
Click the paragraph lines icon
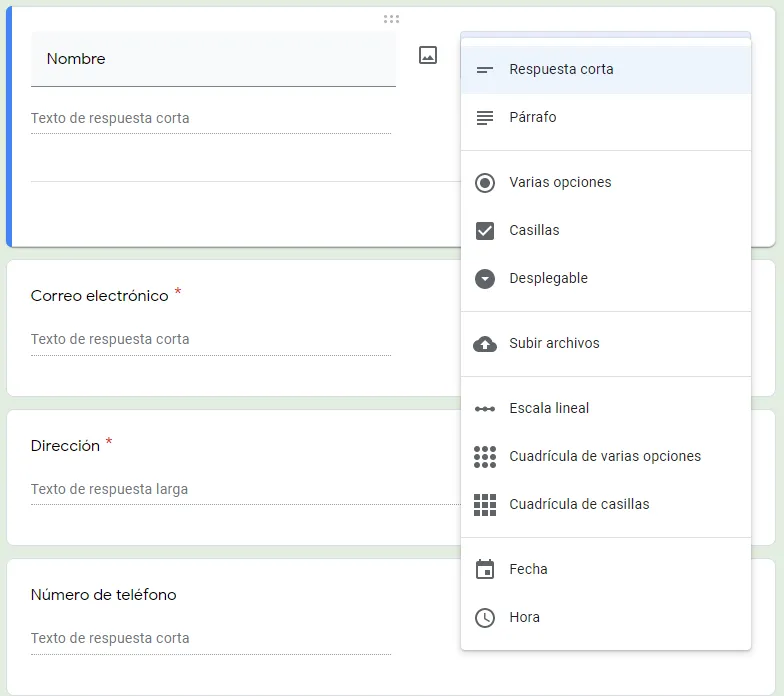(484, 118)
